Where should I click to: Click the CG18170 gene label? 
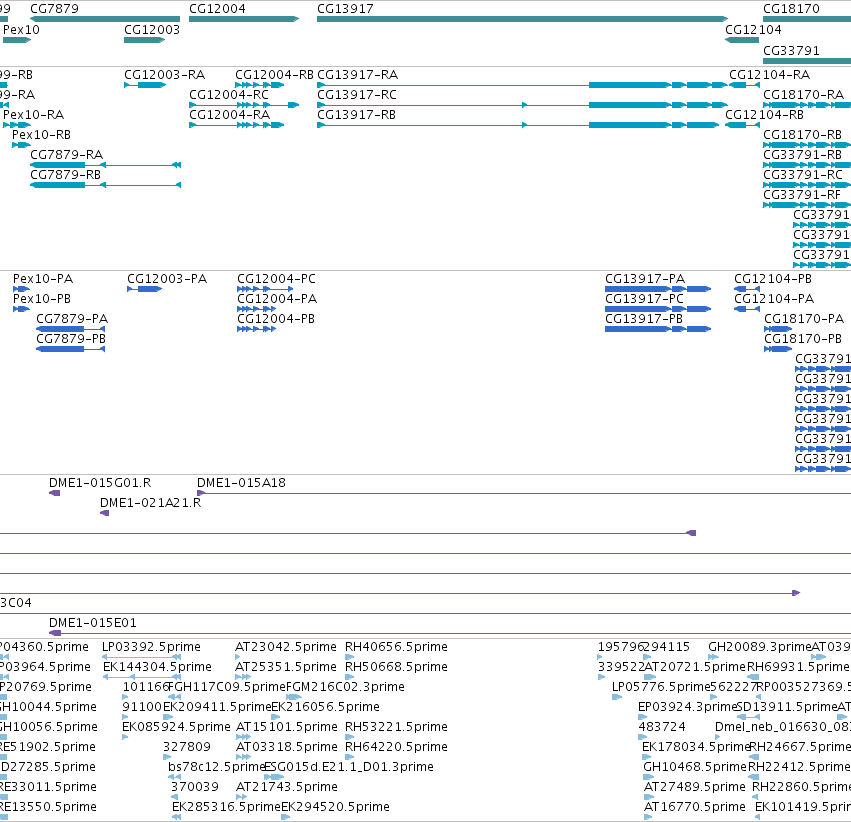click(x=791, y=9)
